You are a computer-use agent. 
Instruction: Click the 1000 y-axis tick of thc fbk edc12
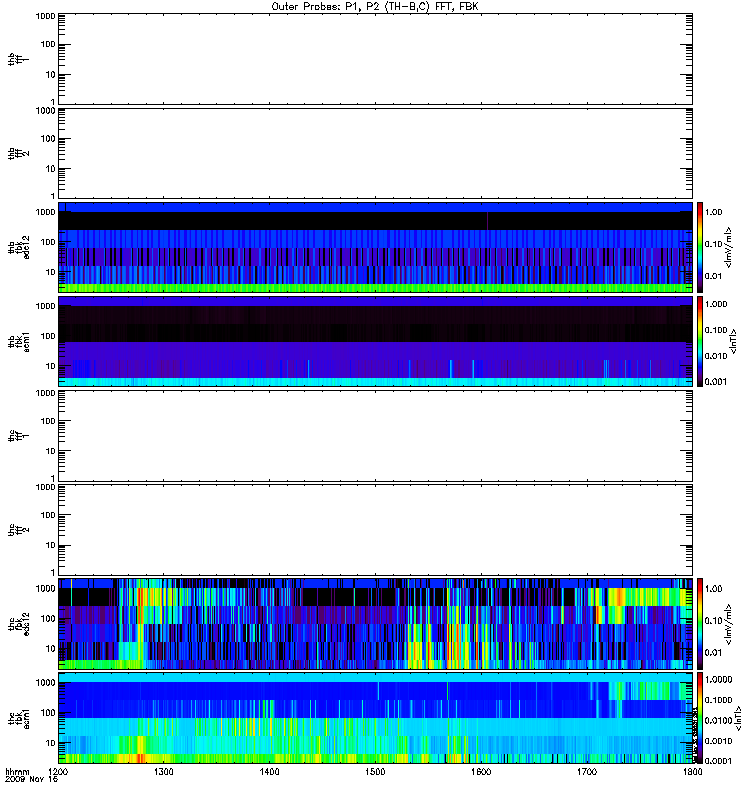45,588
